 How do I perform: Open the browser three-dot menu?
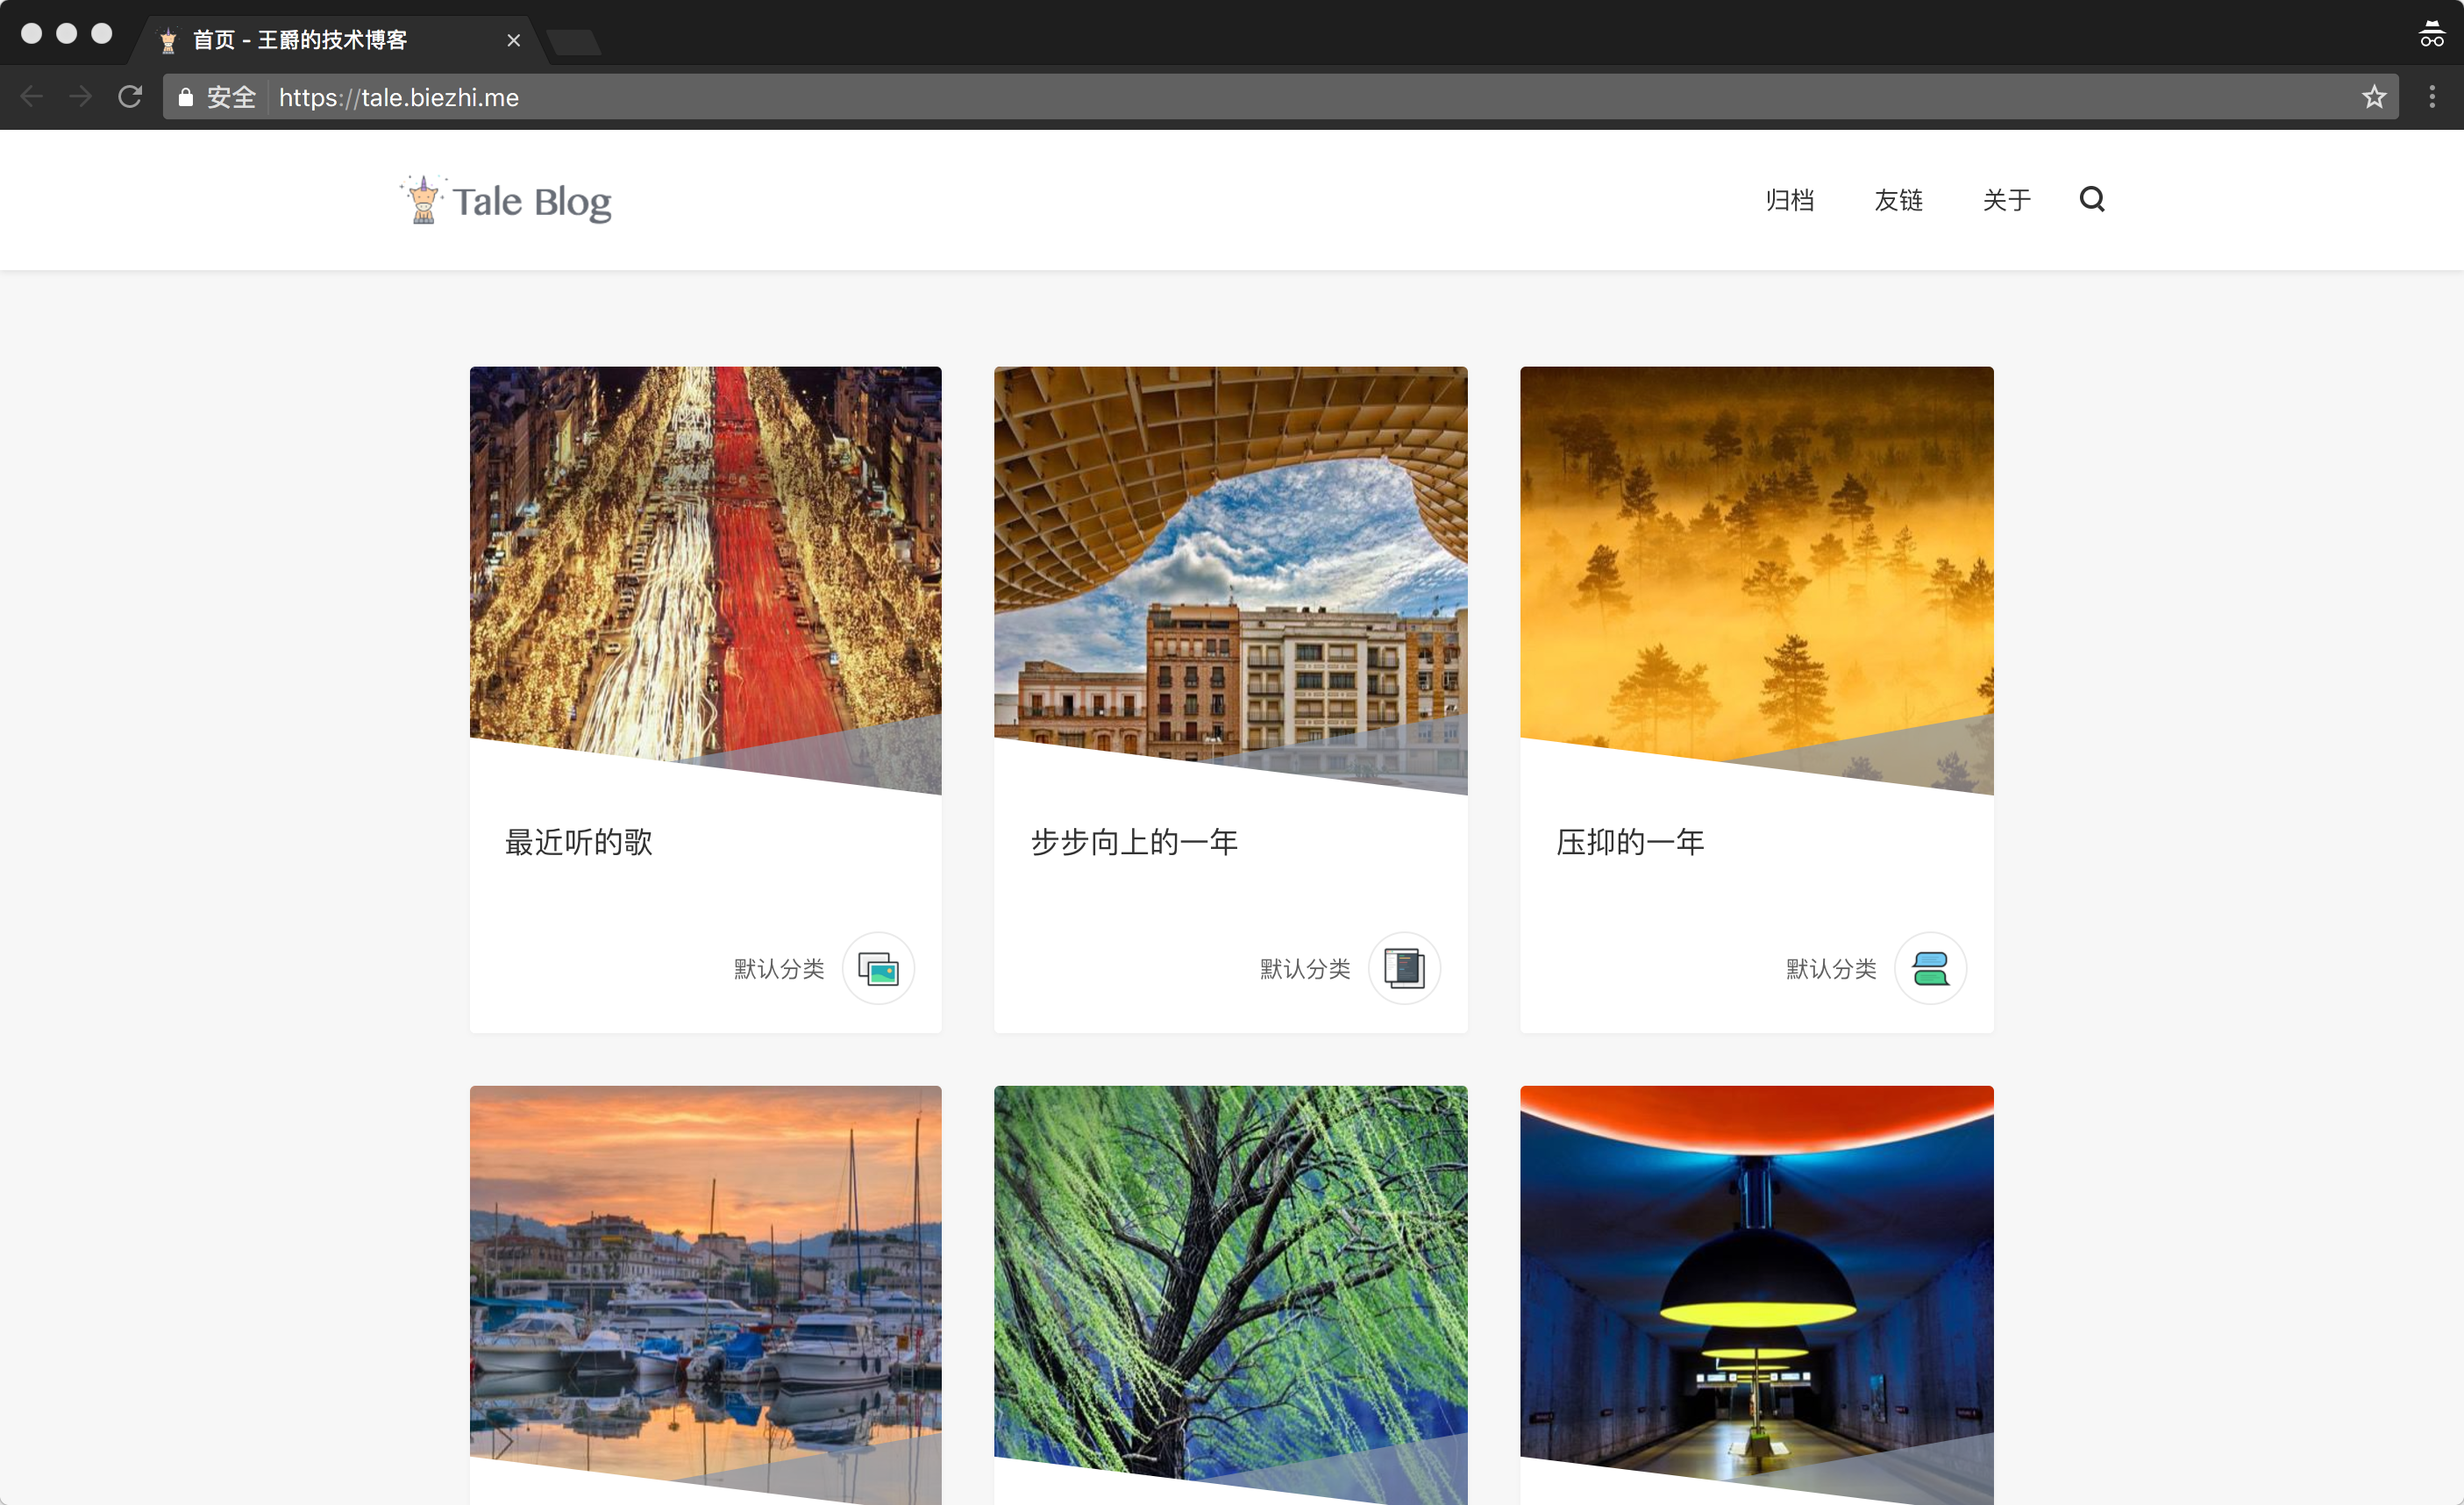[2432, 97]
